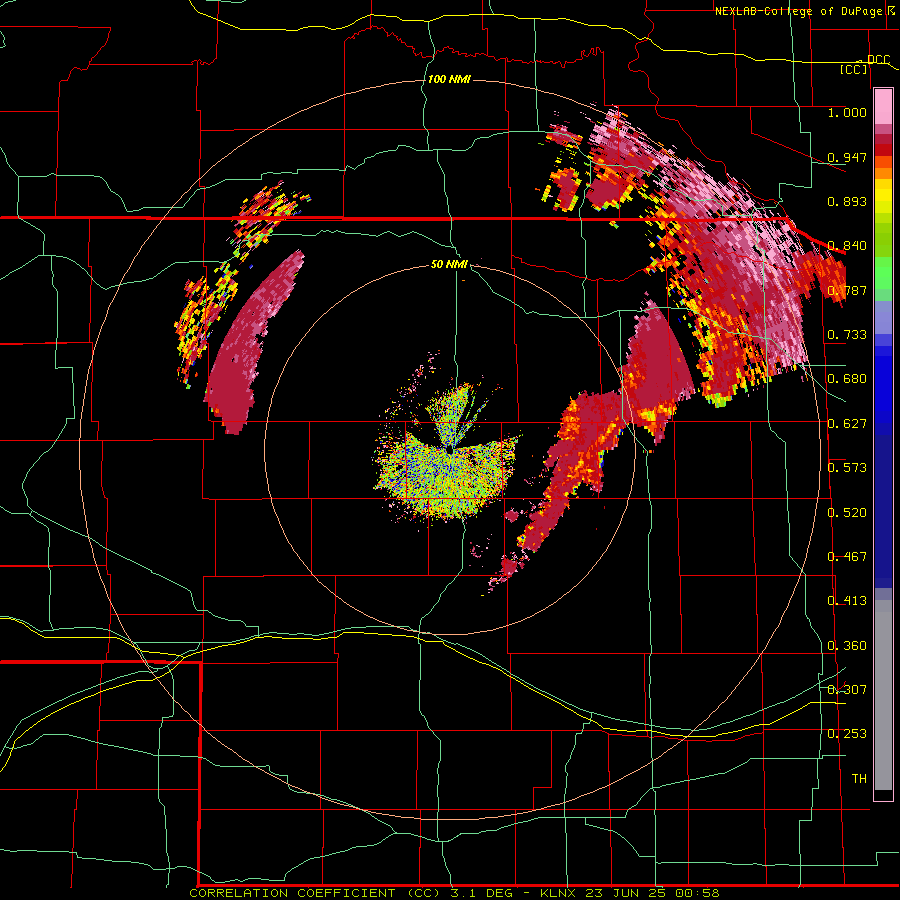Click the 0.360 scale value
The image size is (900, 900).
pyautogui.click(x=847, y=646)
